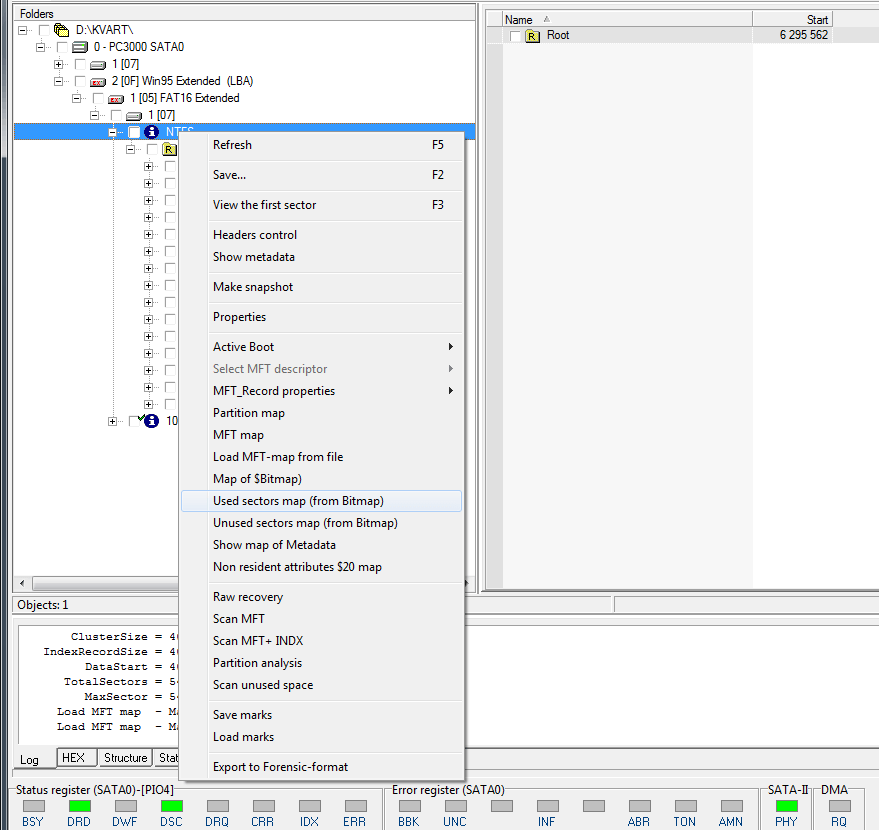Click the NTFS info icon in tree
The image size is (879, 830).
click(x=152, y=133)
